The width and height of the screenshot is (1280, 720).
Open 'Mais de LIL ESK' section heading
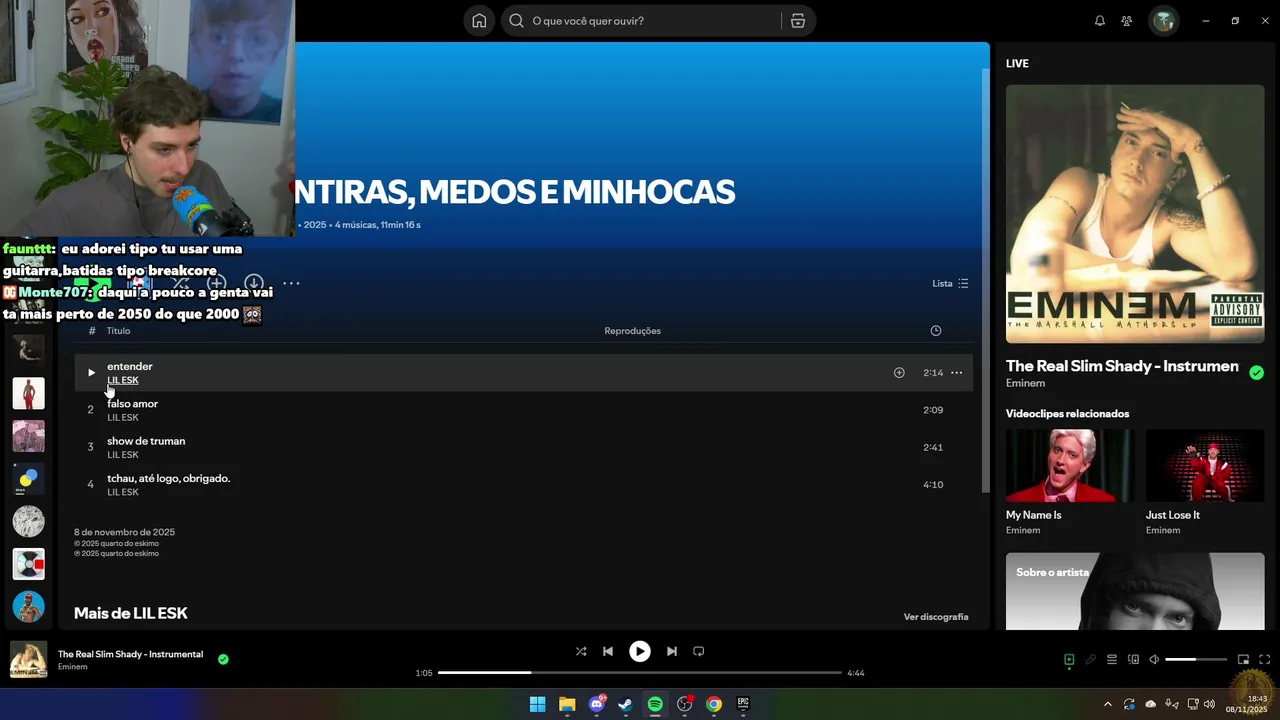click(x=131, y=613)
